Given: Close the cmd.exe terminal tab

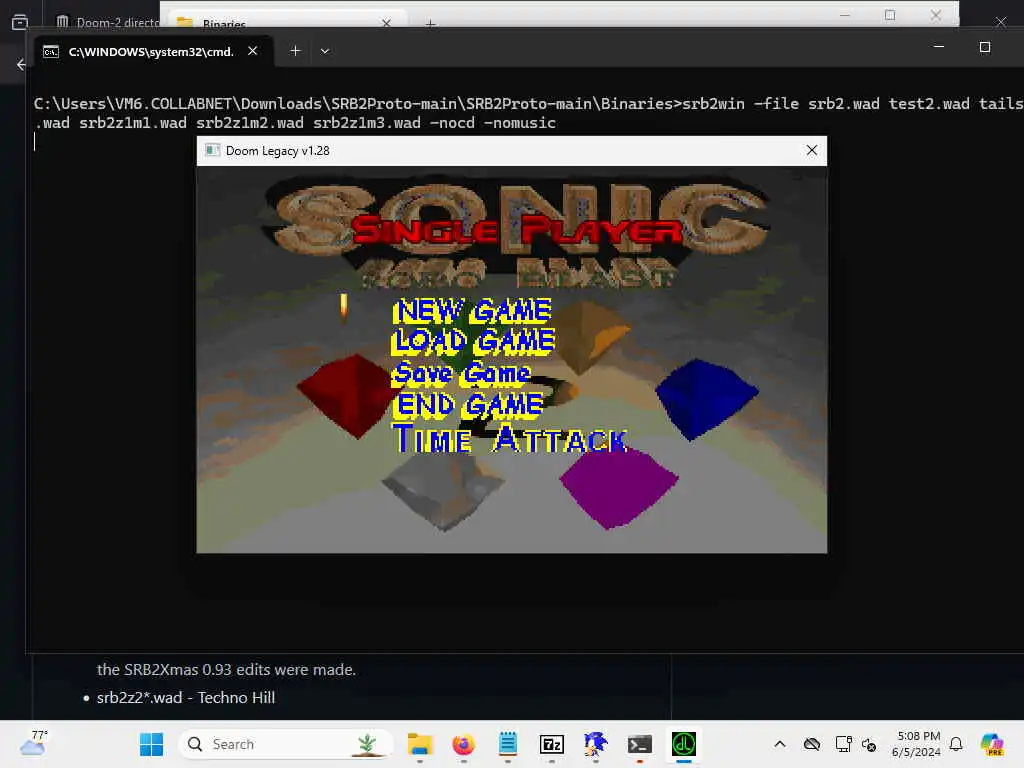Looking at the screenshot, I should click(253, 51).
